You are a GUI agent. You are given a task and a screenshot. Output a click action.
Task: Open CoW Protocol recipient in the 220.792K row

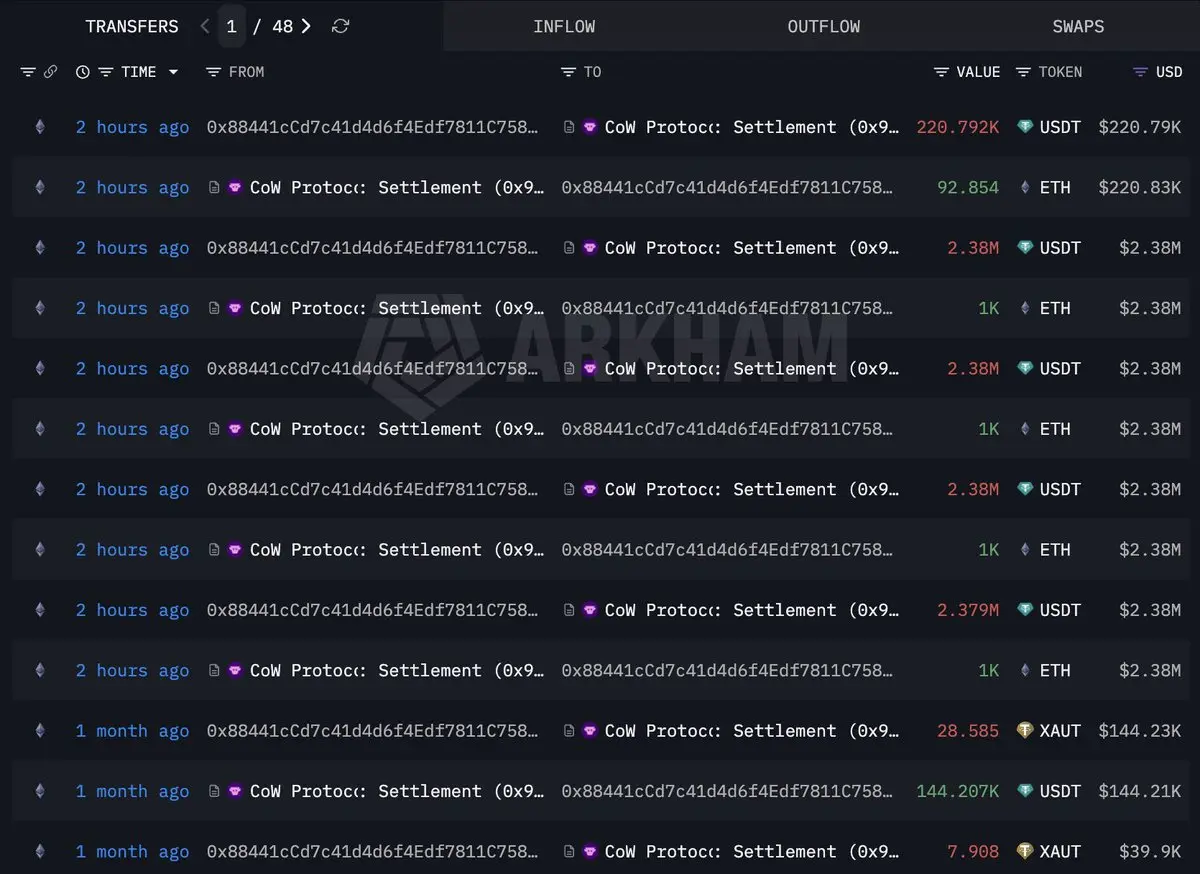tap(752, 127)
